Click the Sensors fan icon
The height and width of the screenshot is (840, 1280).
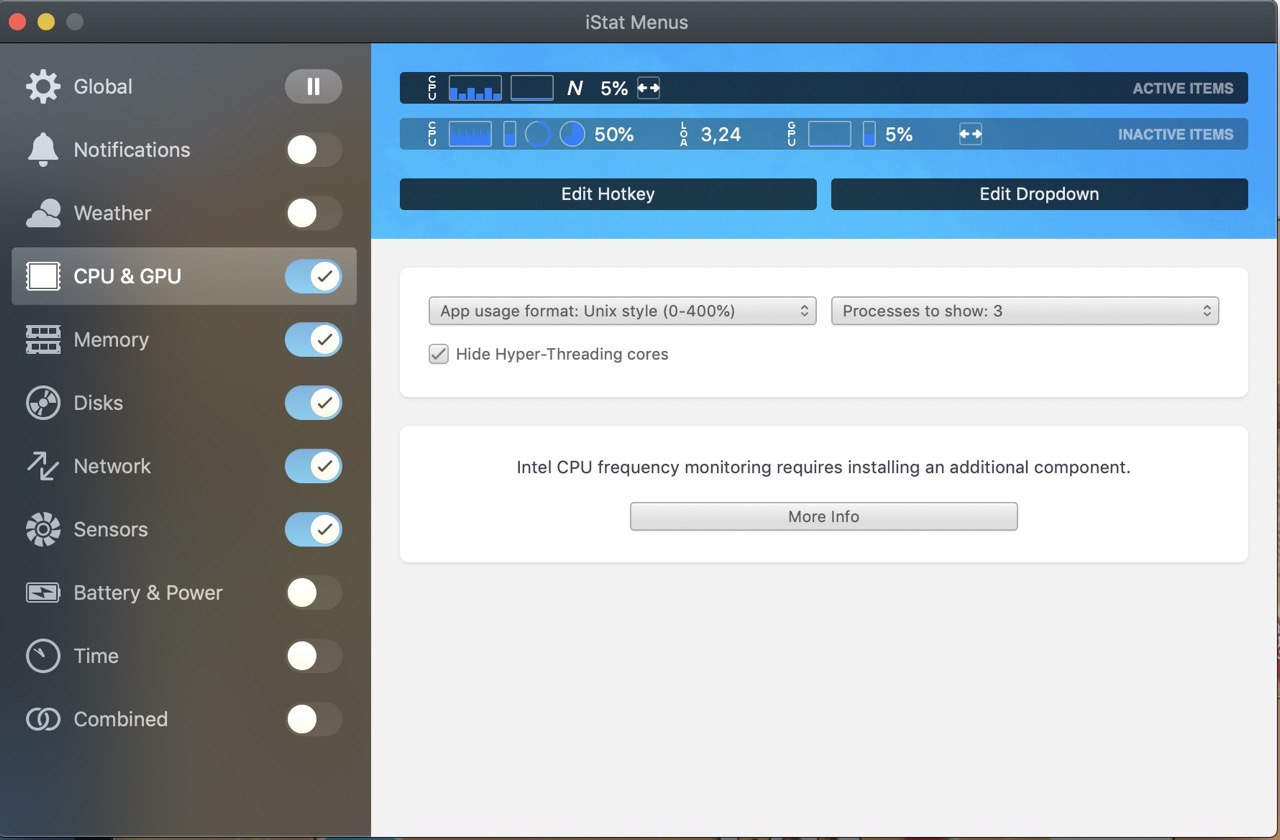(43, 530)
